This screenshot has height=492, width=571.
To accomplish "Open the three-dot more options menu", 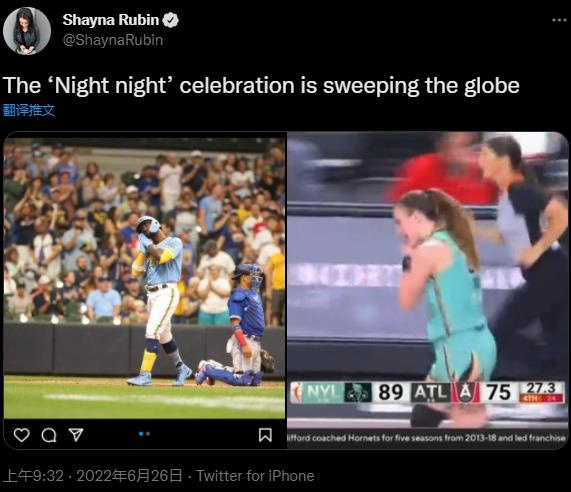I will click(x=559, y=20).
